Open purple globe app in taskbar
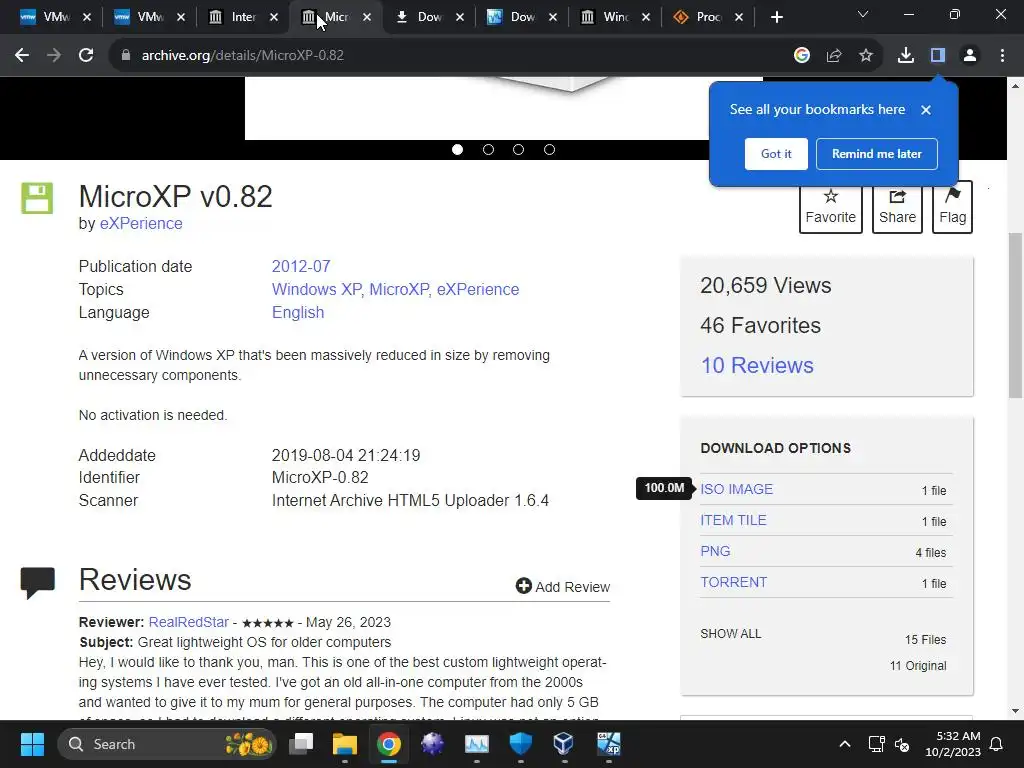This screenshot has width=1024, height=768. click(x=432, y=744)
